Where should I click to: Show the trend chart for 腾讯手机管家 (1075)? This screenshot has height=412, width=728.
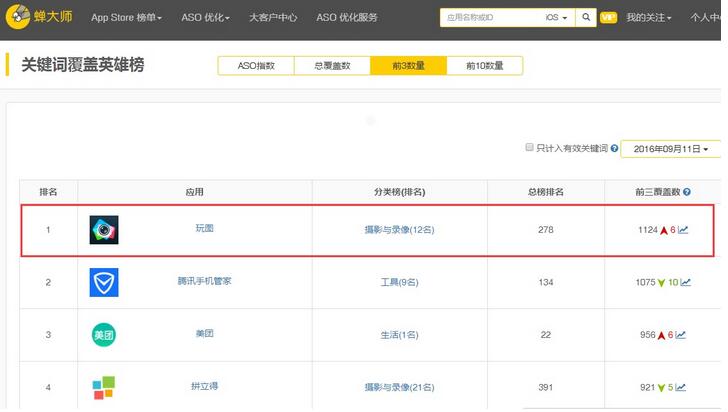(685, 282)
